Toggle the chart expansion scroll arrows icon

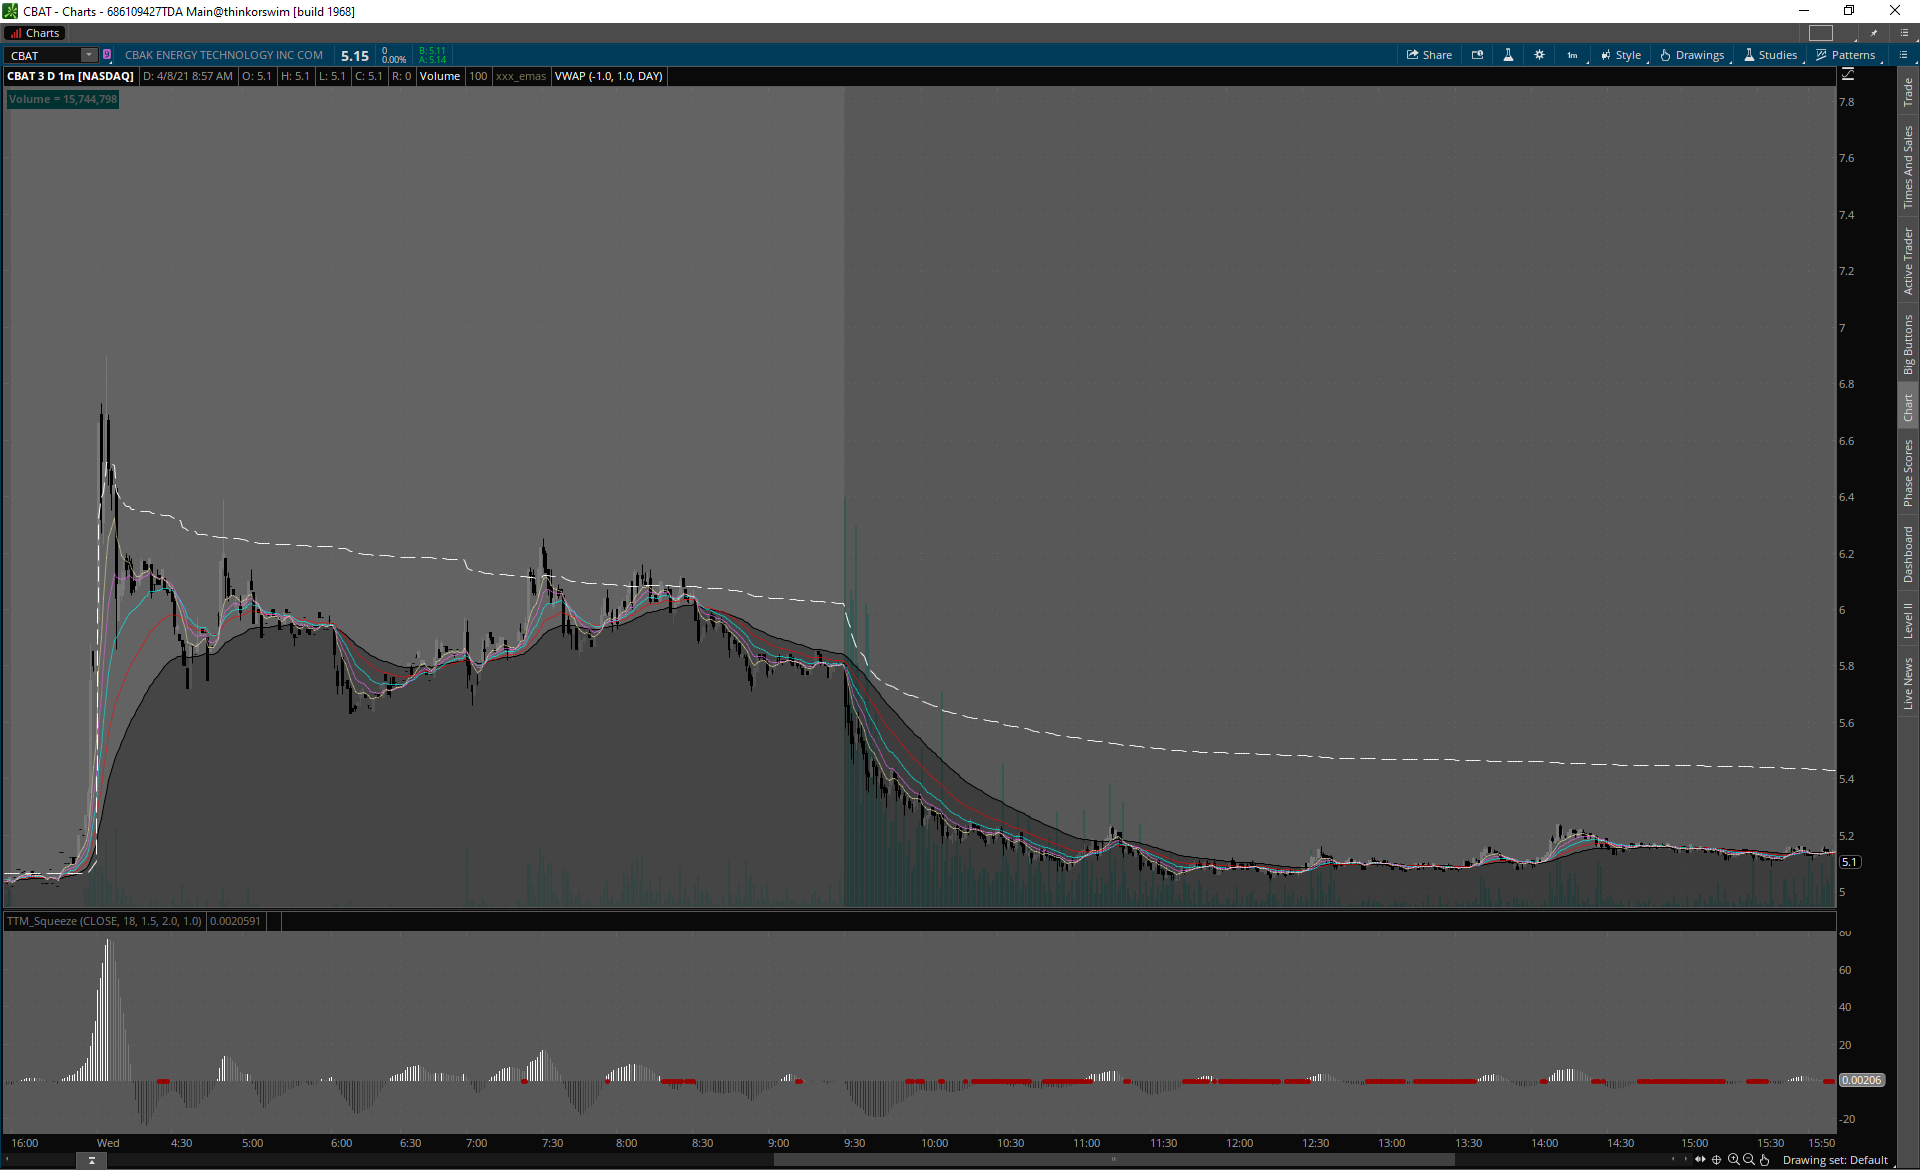1700,1160
